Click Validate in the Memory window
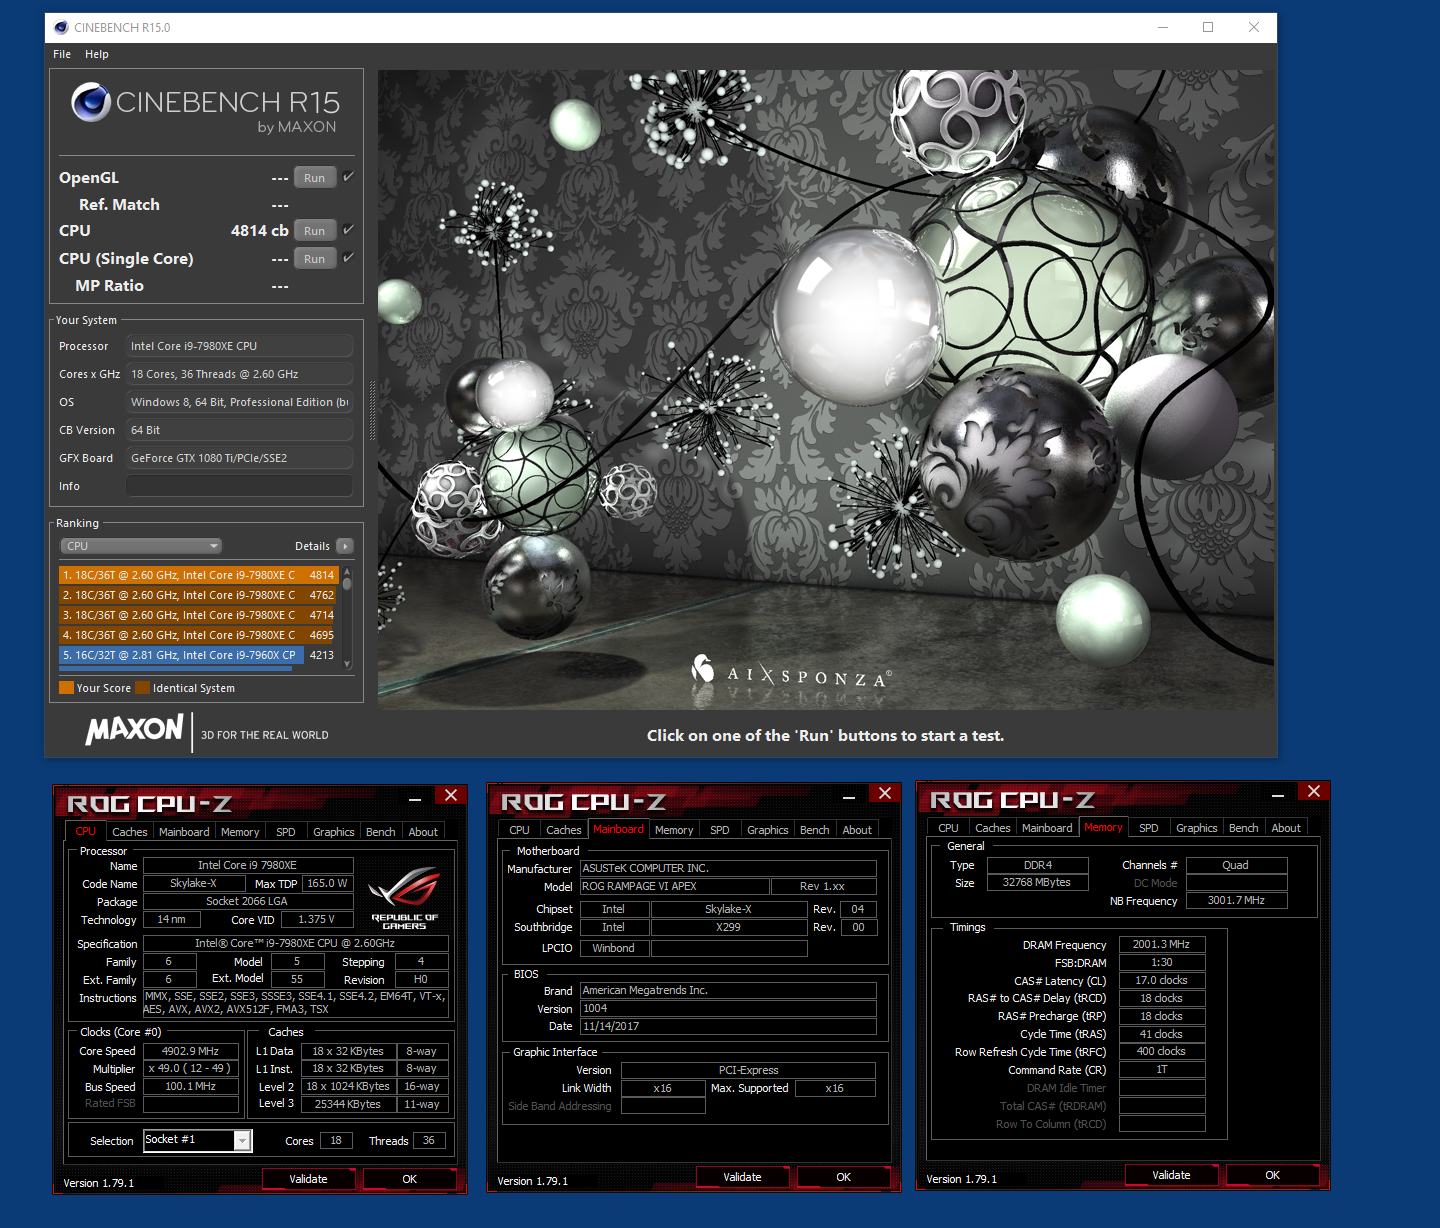The height and width of the screenshot is (1228, 1440). click(1171, 1175)
